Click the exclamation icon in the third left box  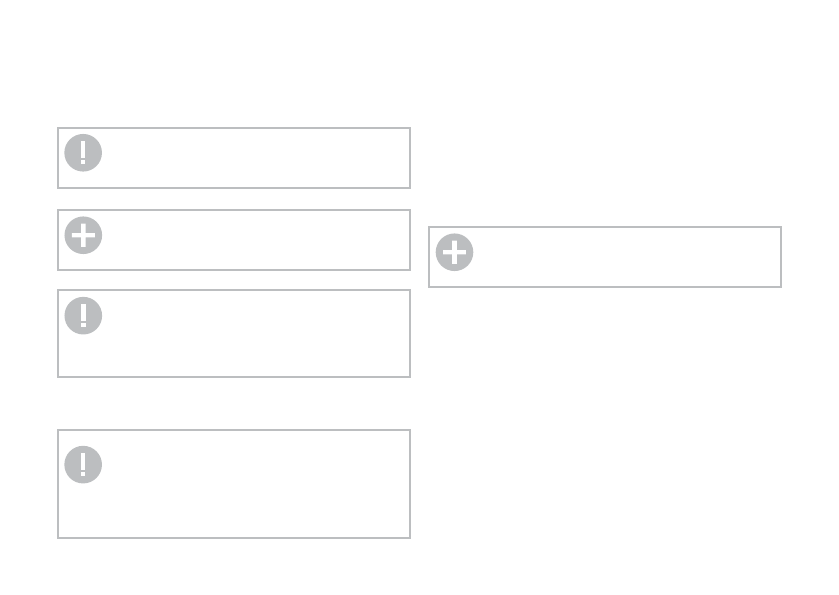point(83,315)
